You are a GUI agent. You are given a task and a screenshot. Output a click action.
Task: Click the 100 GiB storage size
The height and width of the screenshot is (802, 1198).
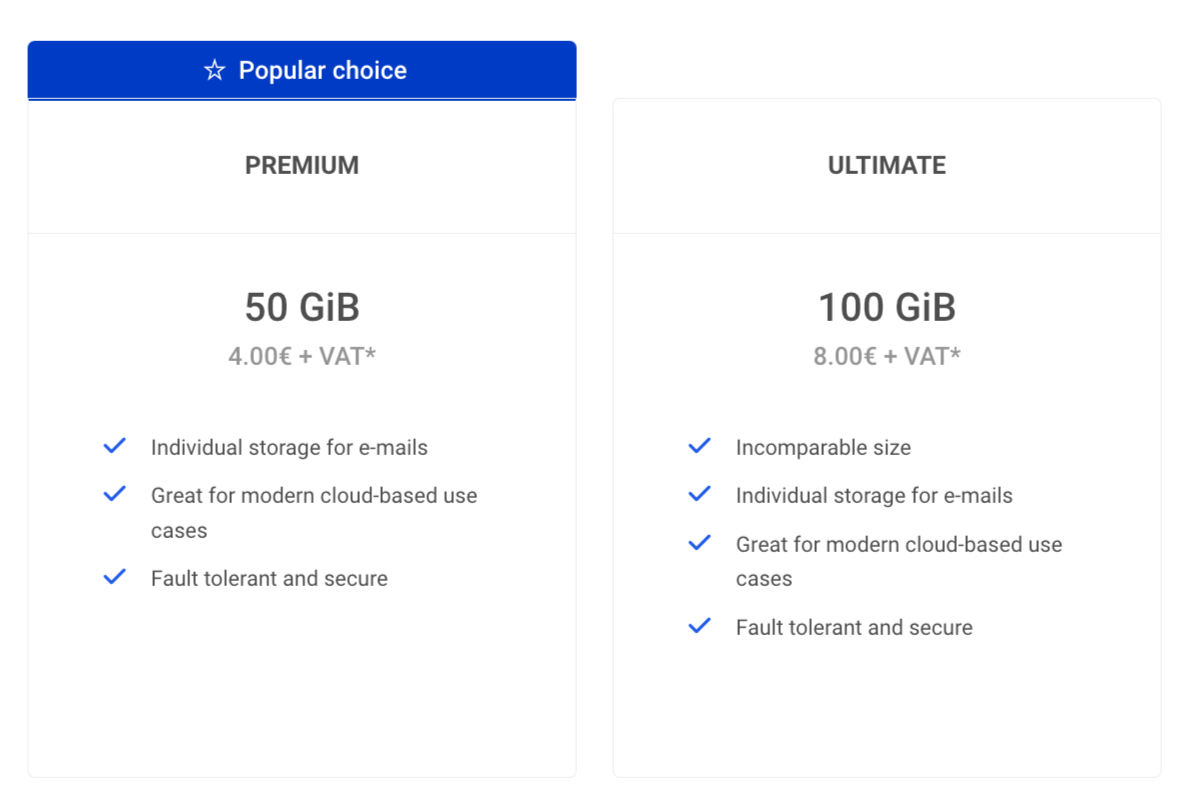click(x=887, y=307)
